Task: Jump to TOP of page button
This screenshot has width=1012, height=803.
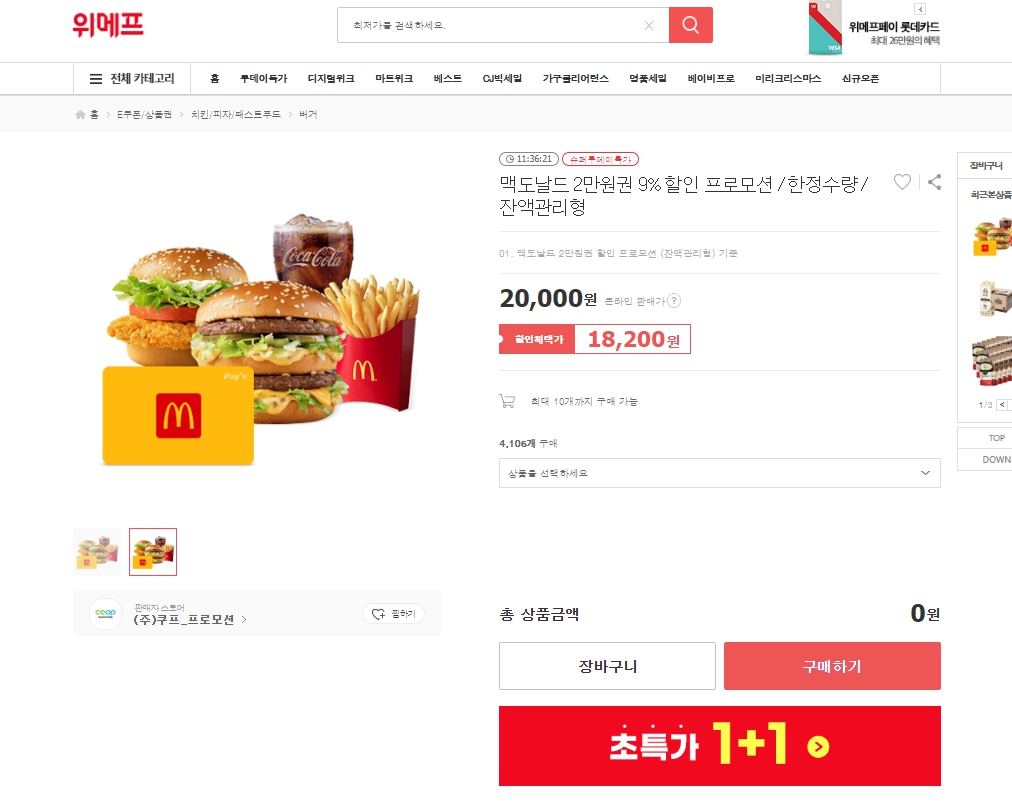Action: [994, 438]
